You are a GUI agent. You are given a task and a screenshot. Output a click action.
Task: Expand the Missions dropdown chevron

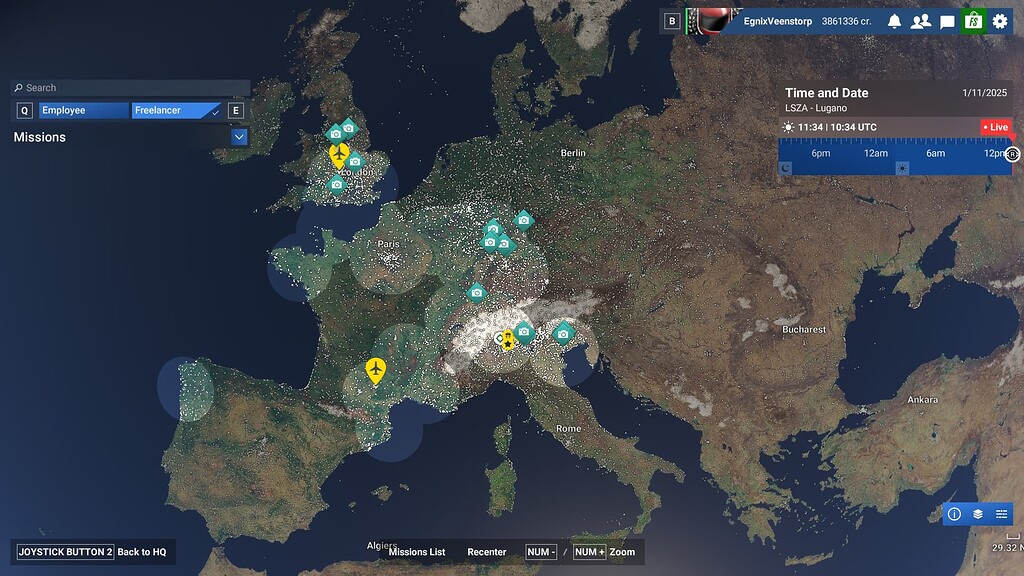pos(239,137)
